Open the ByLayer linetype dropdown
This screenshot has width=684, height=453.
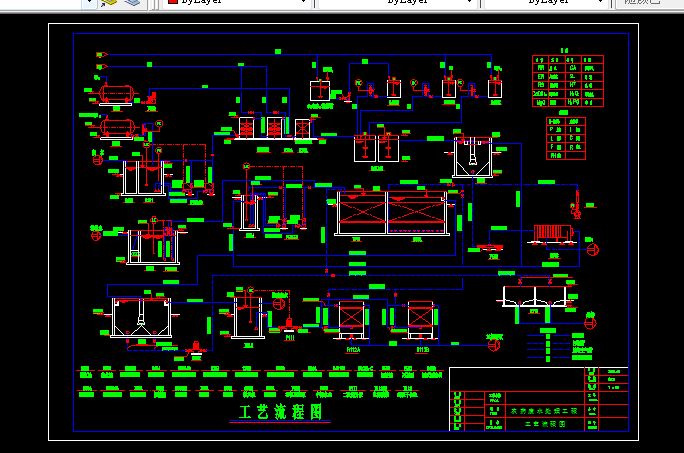click(x=397, y=3)
